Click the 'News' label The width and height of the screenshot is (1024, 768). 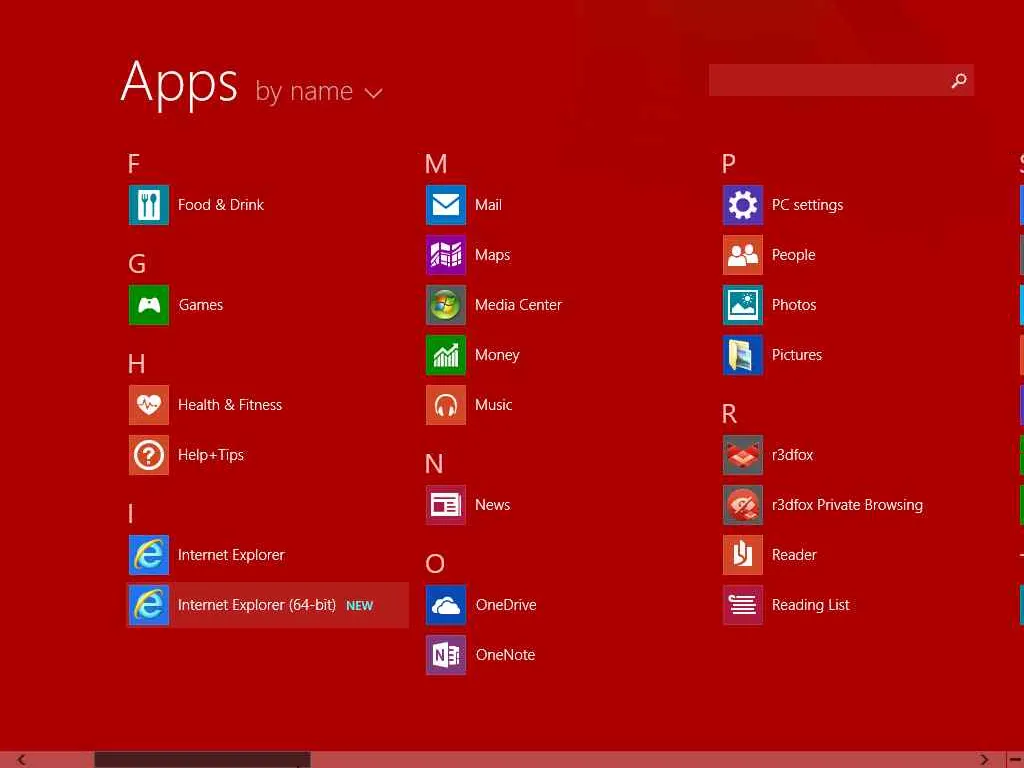pos(492,505)
